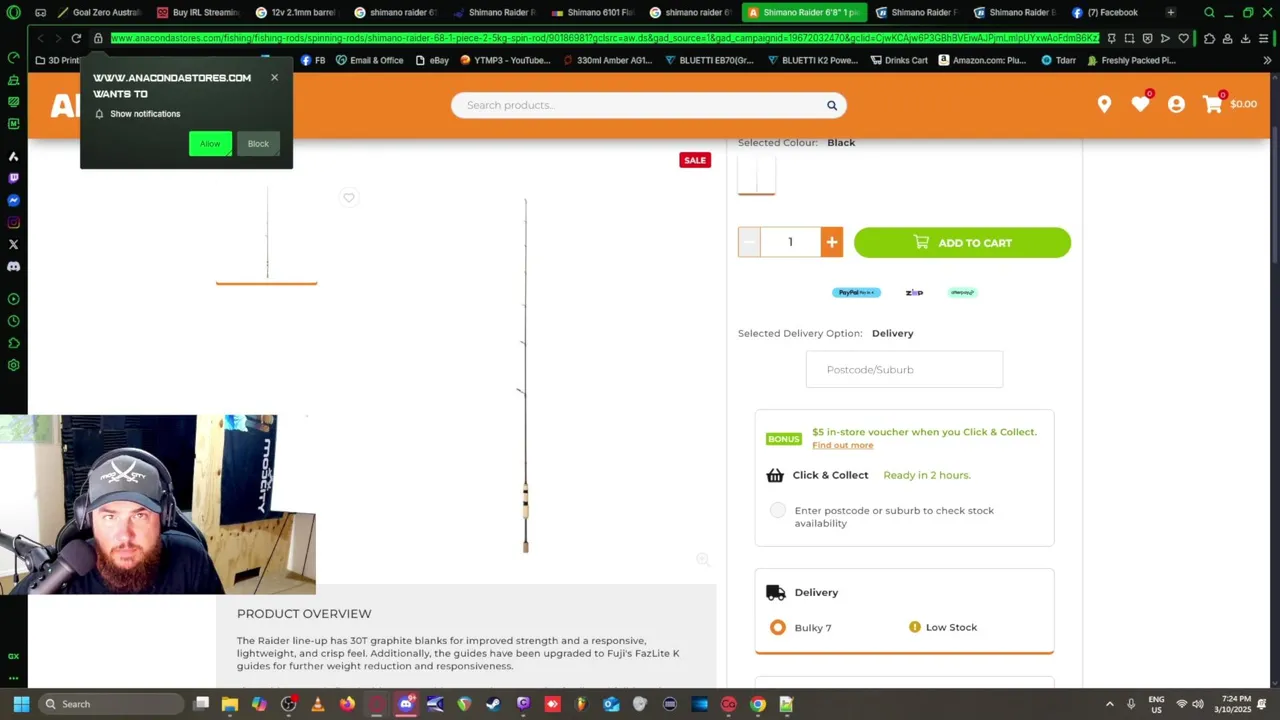Click the browser address bar URL
This screenshot has width=1280, height=720.
(x=604, y=38)
